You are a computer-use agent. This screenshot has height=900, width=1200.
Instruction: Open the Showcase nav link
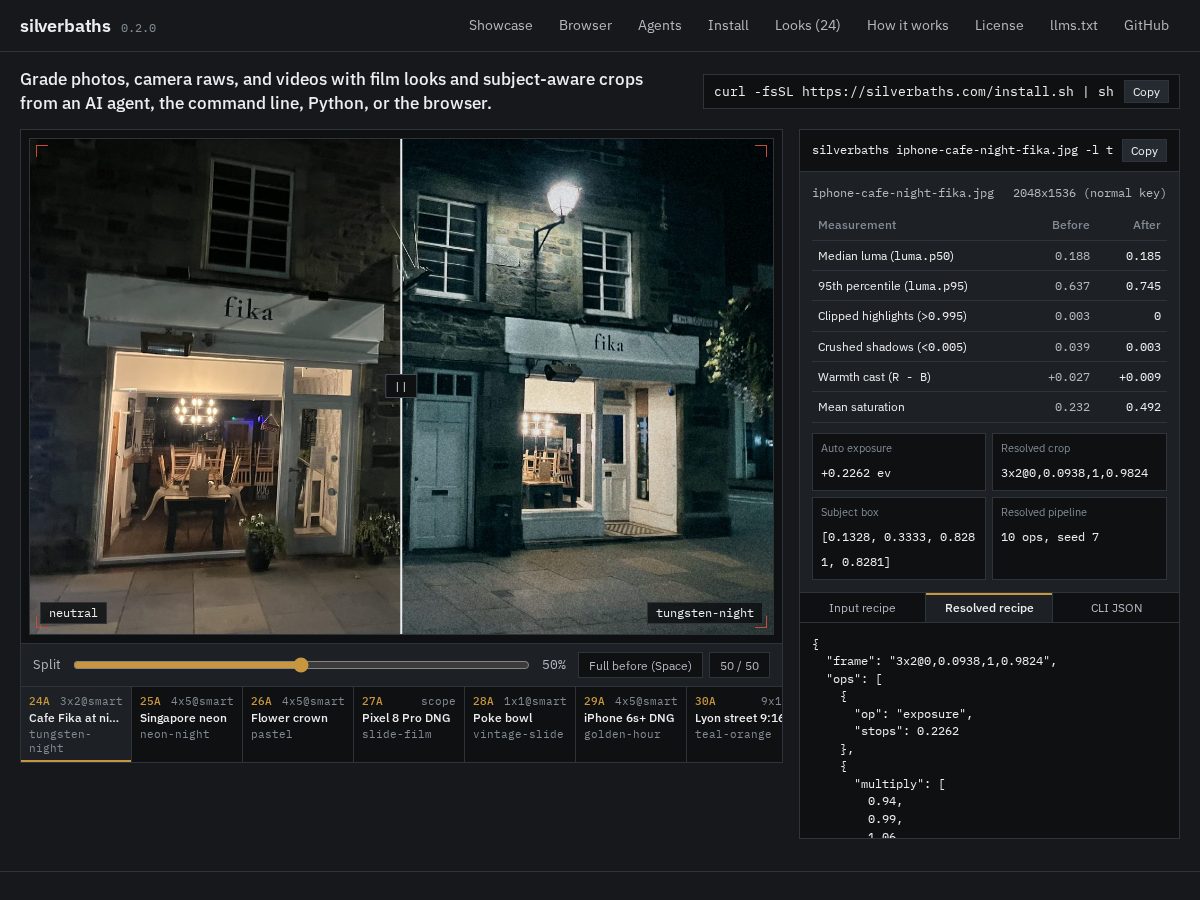[x=501, y=25]
